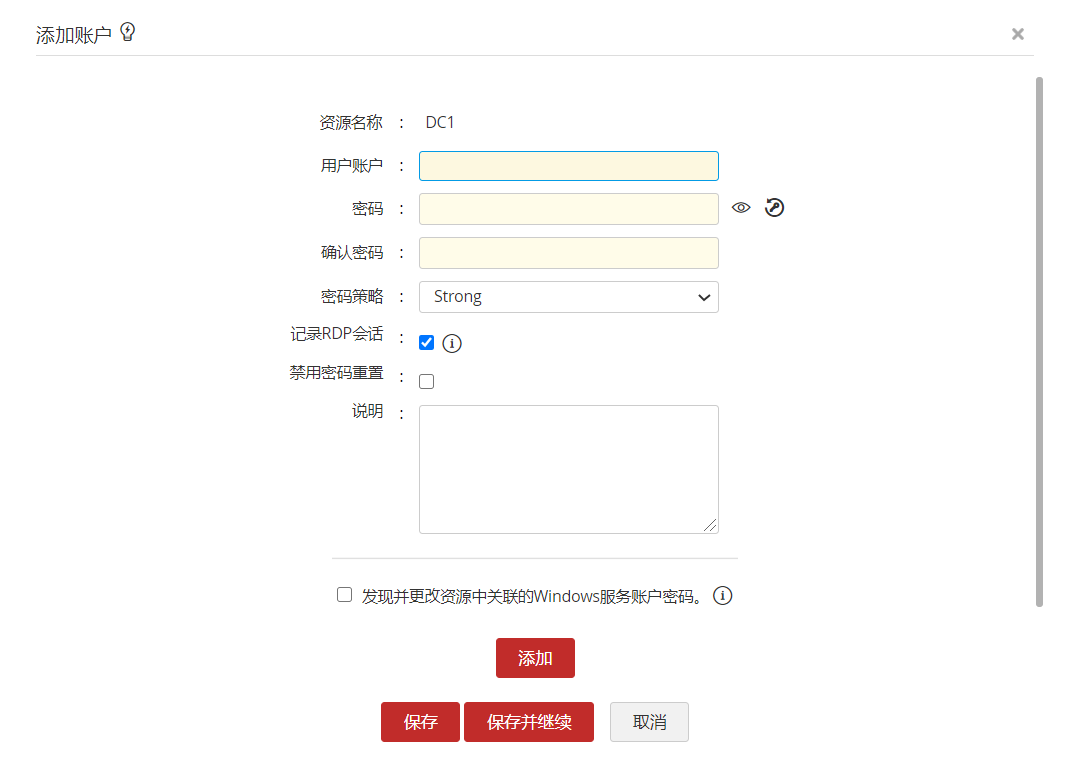
Task: Focus the 用户账户 input field
Action: coord(568,166)
